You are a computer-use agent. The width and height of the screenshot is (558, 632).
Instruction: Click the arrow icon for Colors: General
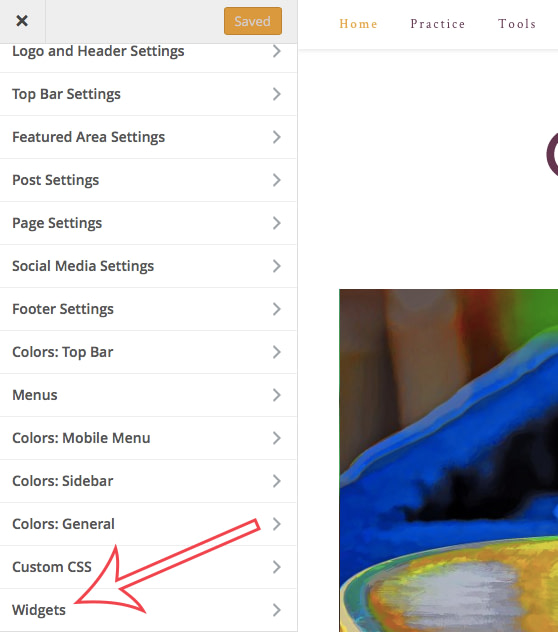coord(276,524)
